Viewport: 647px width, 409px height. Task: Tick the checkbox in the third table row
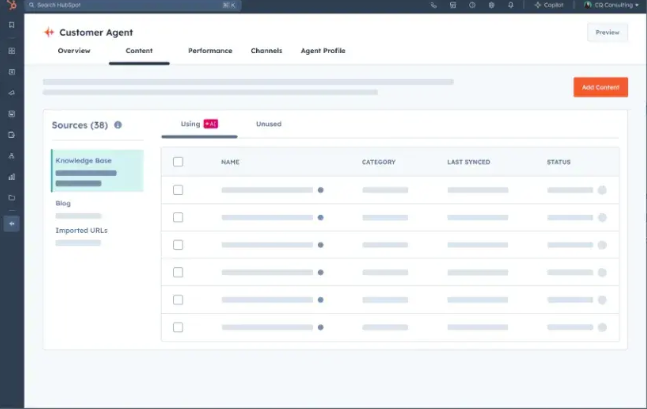coord(178,245)
